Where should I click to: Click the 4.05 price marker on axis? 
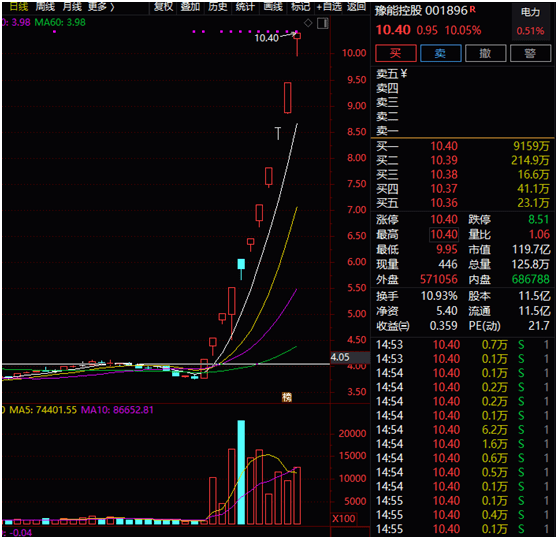340,357
